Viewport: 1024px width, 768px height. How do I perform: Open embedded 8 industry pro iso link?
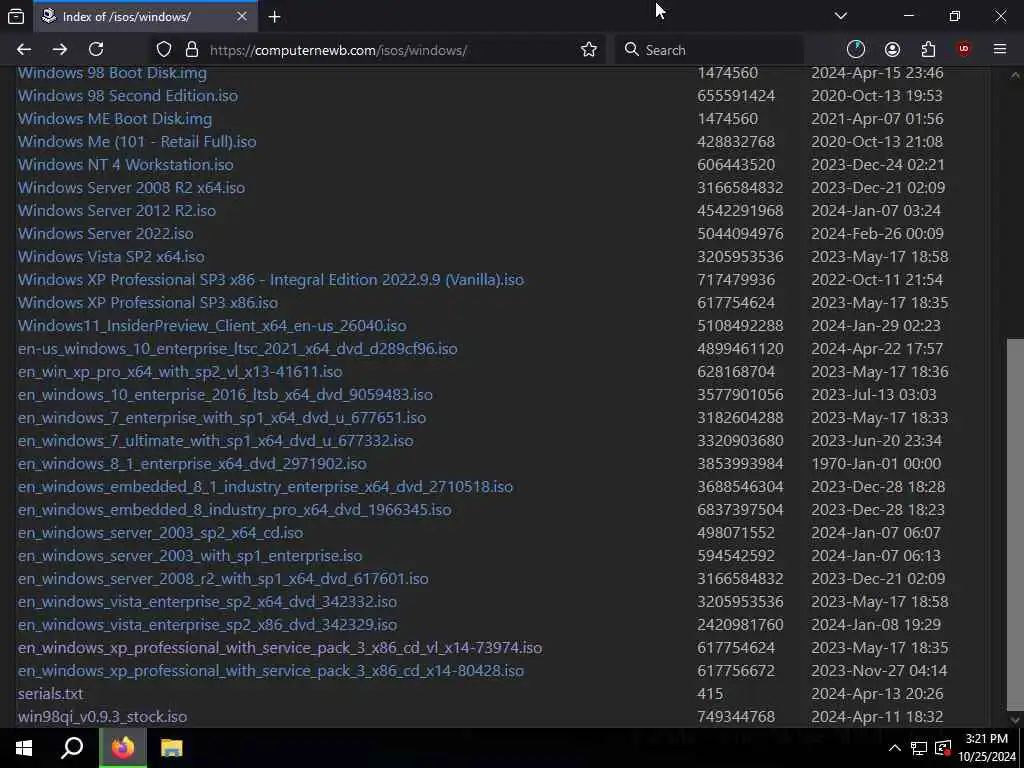click(x=234, y=509)
